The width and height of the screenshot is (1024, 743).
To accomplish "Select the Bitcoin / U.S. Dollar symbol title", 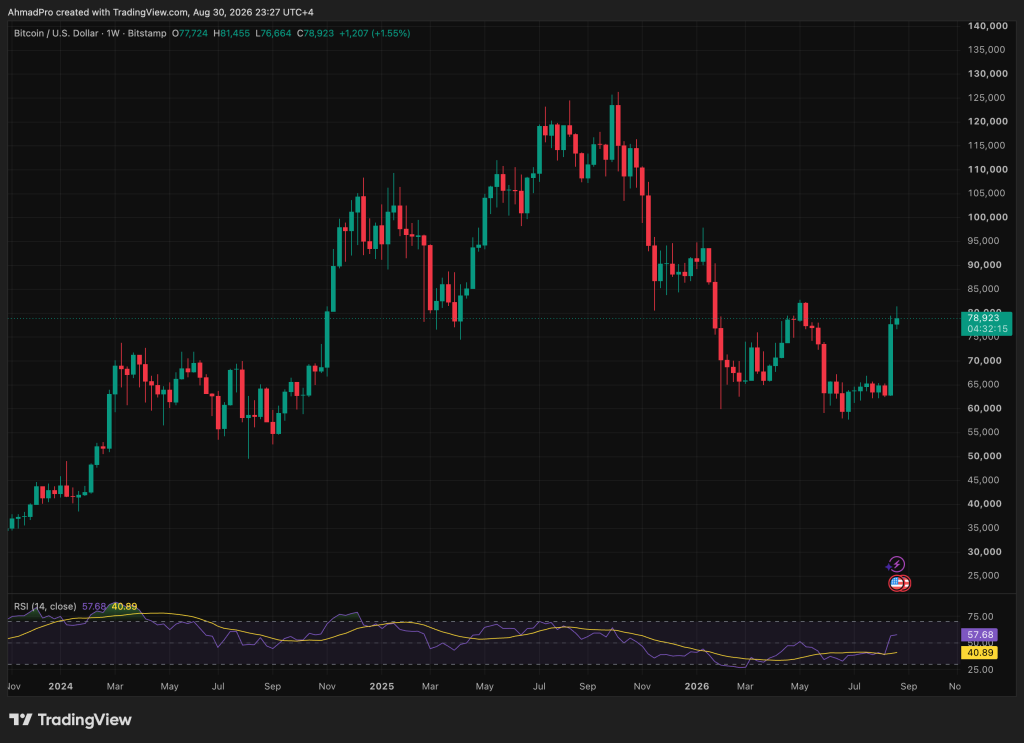I will point(56,33).
